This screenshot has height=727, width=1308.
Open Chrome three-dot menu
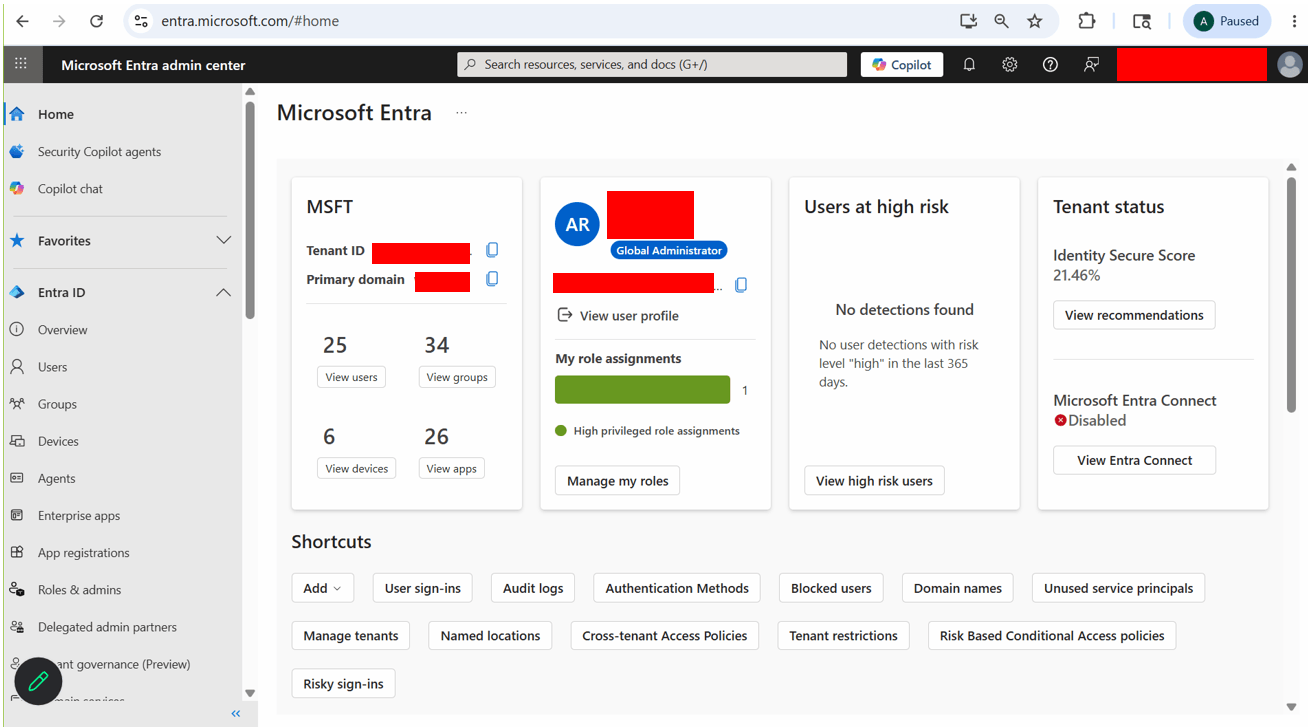(1294, 21)
